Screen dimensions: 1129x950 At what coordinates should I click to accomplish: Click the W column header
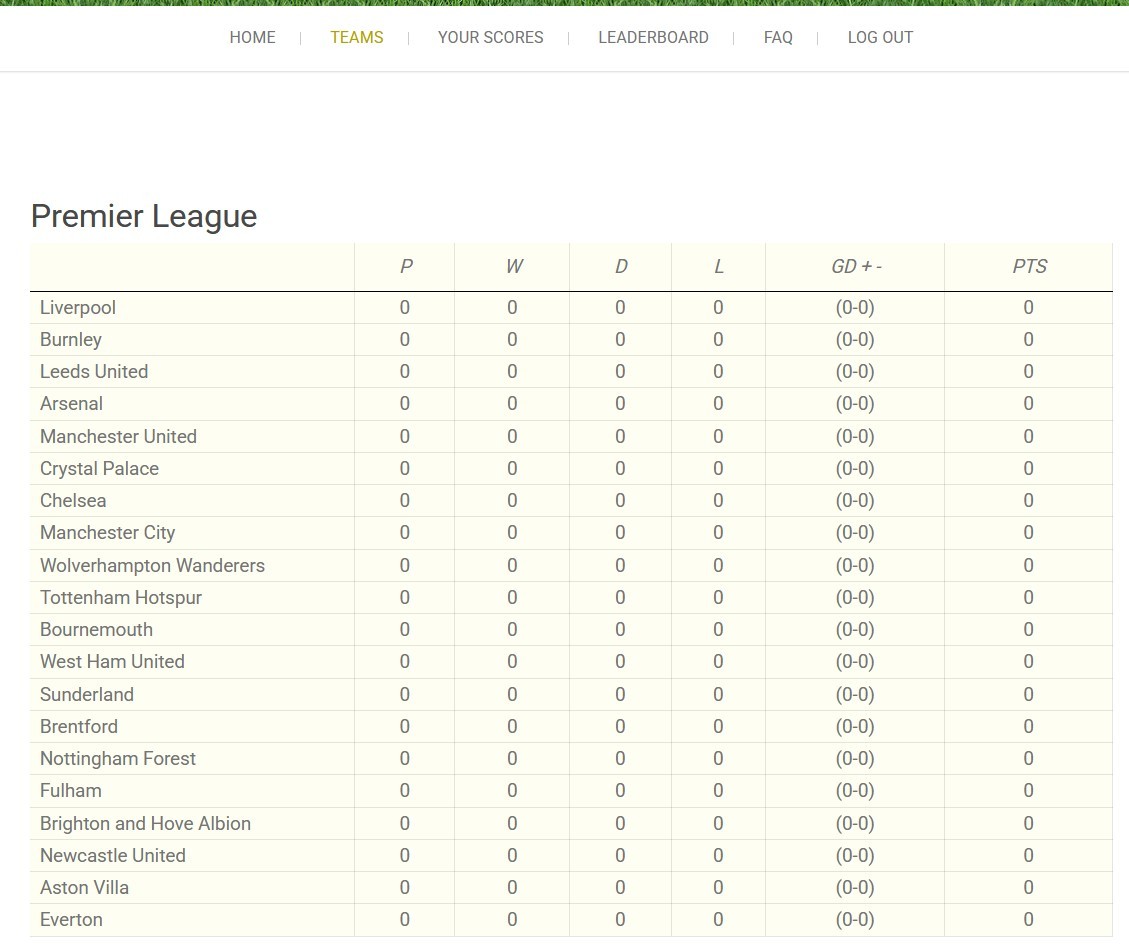pos(513,266)
